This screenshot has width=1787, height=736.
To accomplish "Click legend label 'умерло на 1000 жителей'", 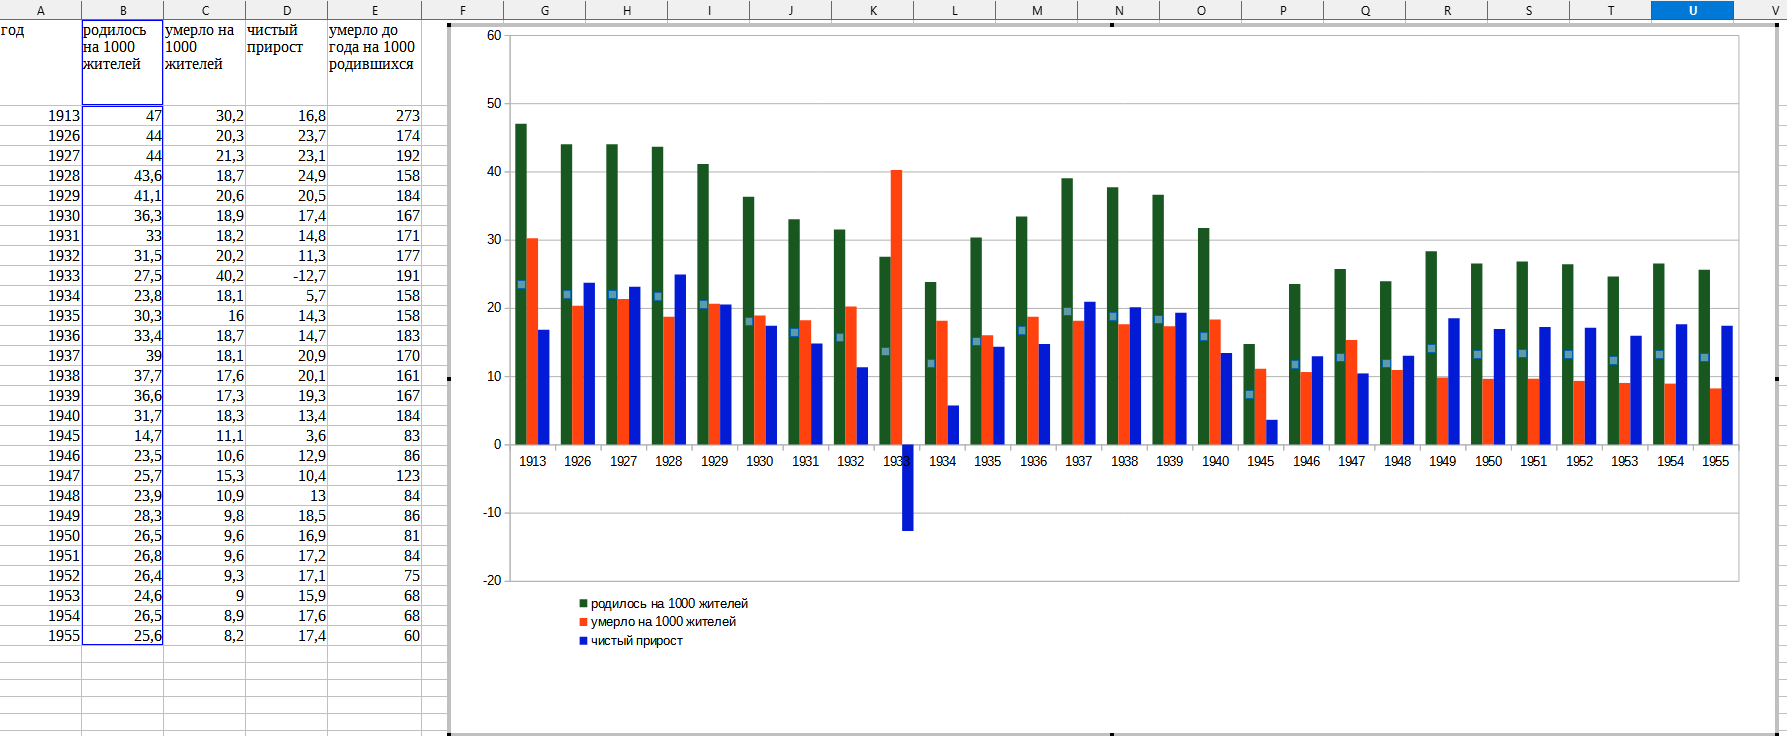I will [x=663, y=622].
